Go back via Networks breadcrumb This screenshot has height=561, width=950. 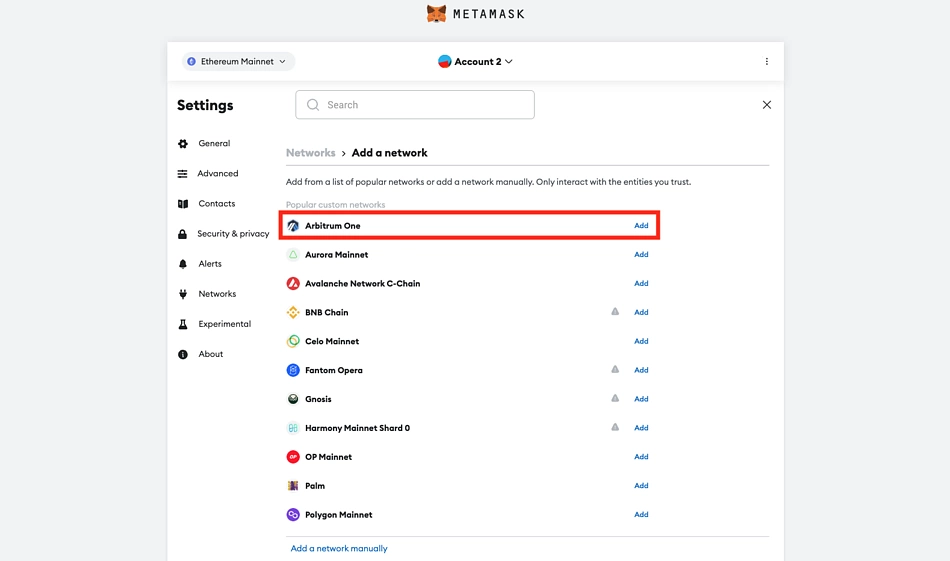[310, 153]
